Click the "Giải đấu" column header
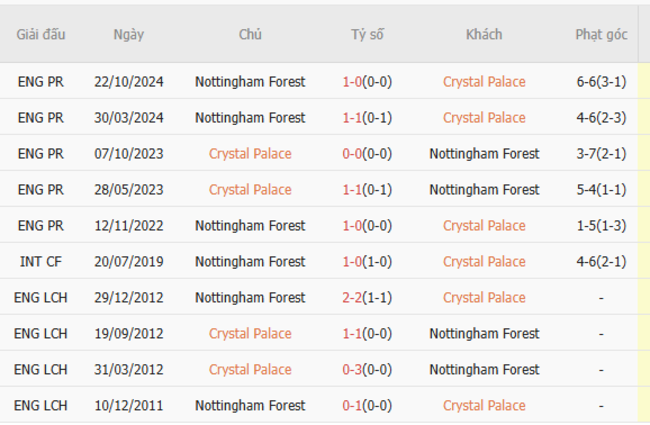The width and height of the screenshot is (650, 425). click(x=41, y=34)
